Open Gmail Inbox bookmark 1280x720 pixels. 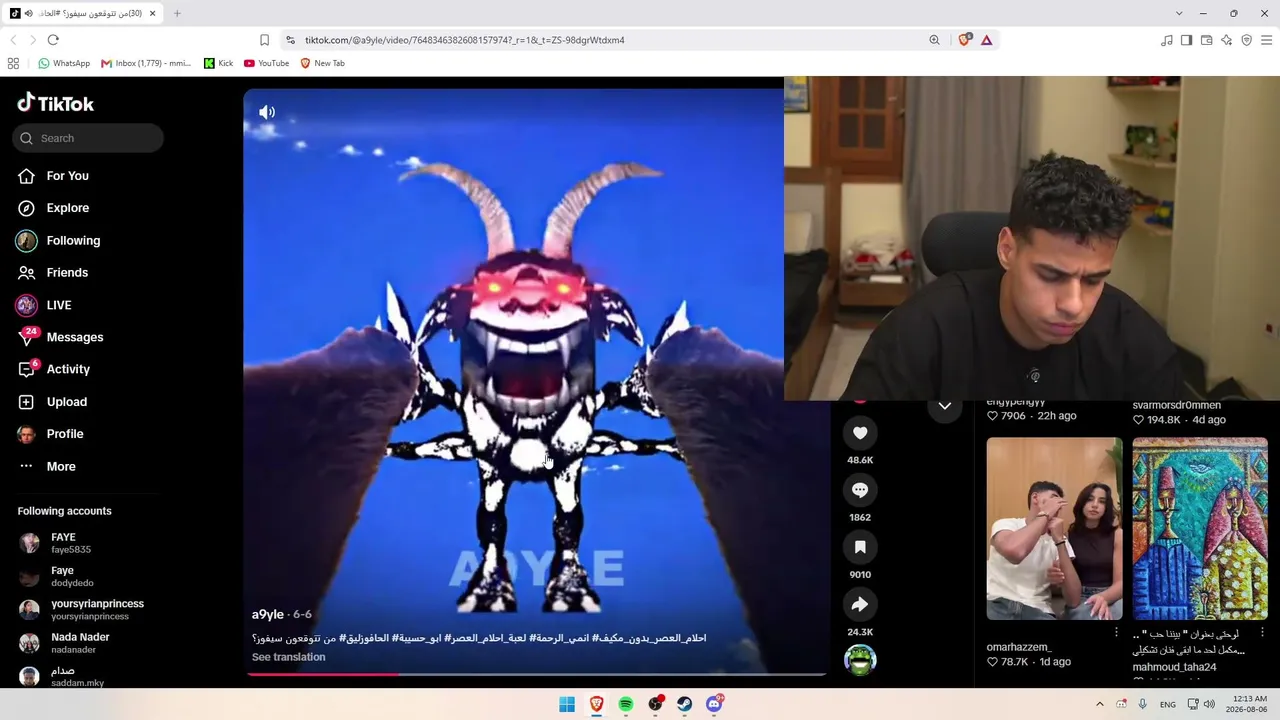tap(146, 63)
